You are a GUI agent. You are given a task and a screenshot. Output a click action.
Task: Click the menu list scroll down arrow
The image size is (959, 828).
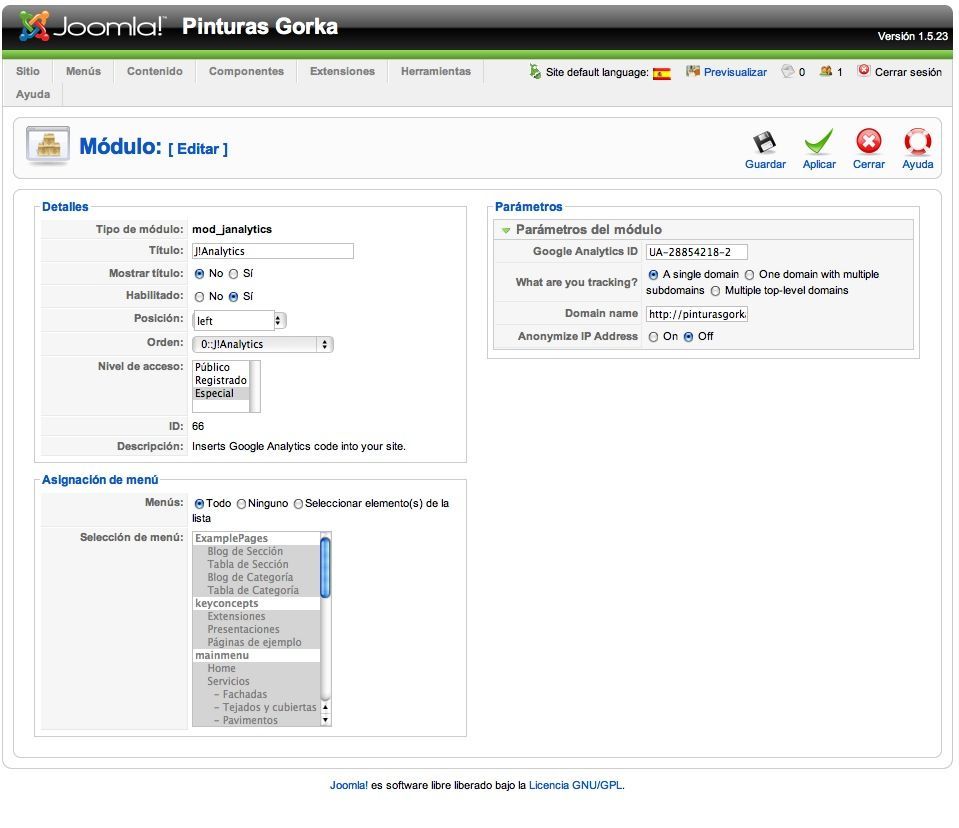pyautogui.click(x=325, y=720)
